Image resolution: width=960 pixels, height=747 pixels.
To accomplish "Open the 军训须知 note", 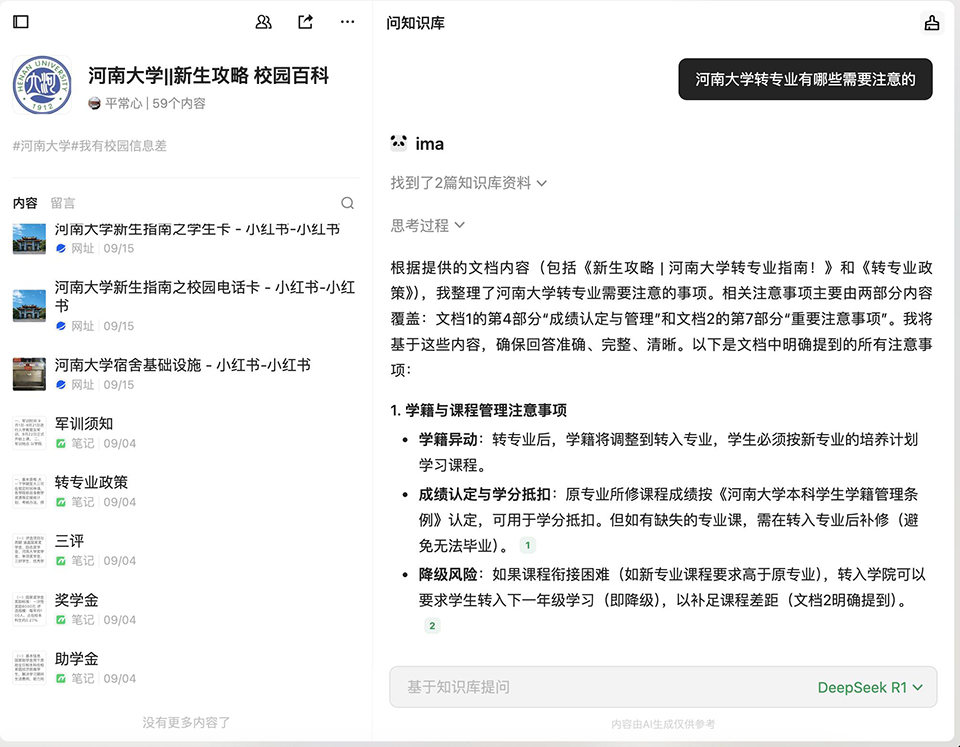I will 84,423.
